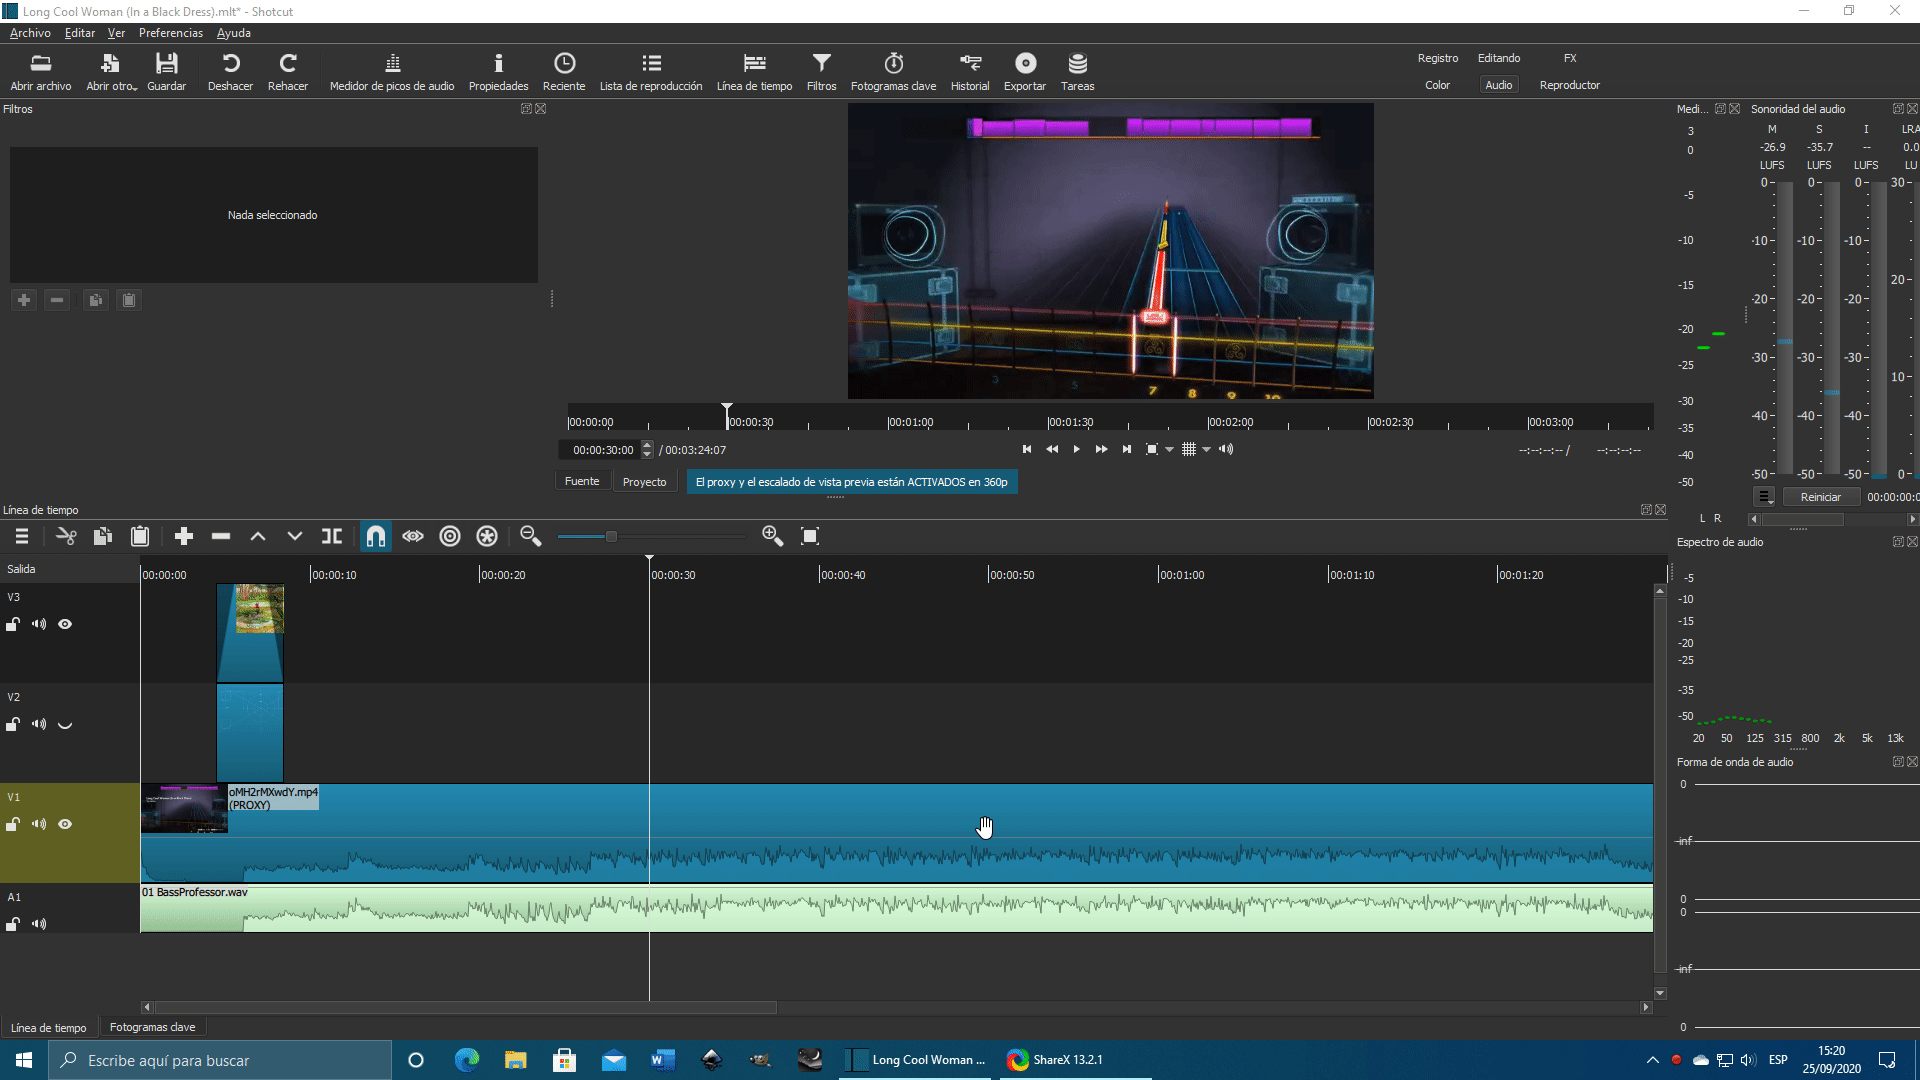
Task: Split clip at playhead
Action: click(x=332, y=536)
